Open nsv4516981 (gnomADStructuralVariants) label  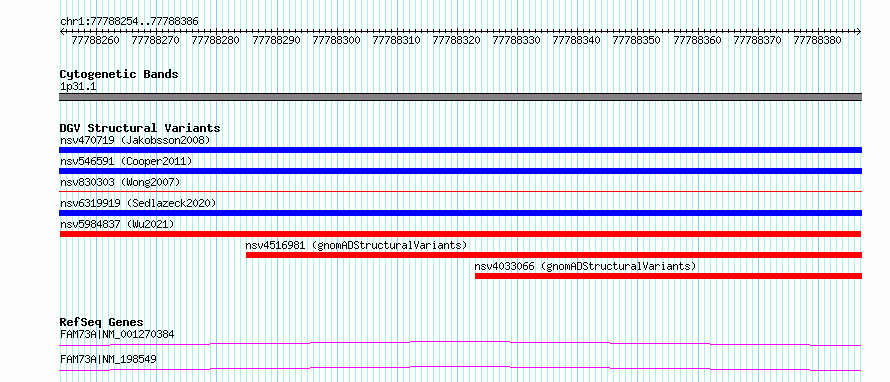click(356, 245)
